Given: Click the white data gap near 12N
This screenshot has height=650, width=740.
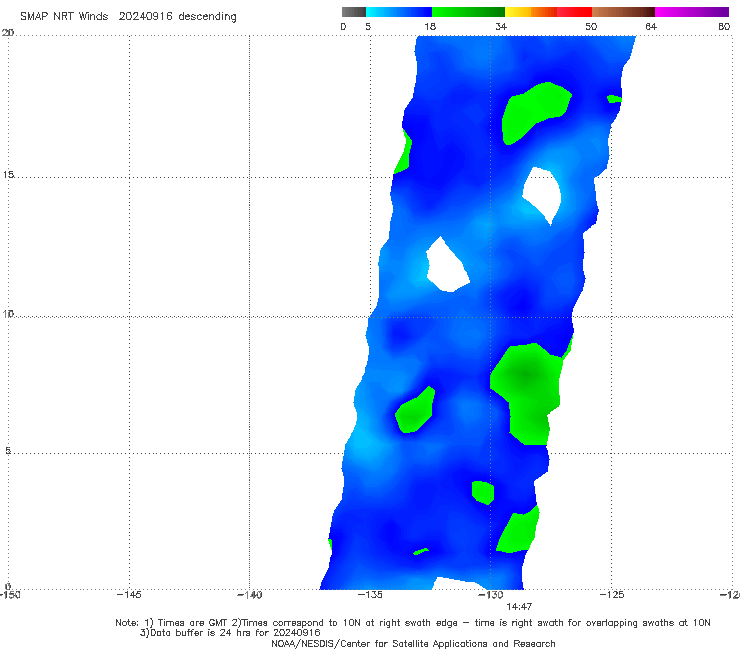Looking at the screenshot, I should pyautogui.click(x=447, y=267).
